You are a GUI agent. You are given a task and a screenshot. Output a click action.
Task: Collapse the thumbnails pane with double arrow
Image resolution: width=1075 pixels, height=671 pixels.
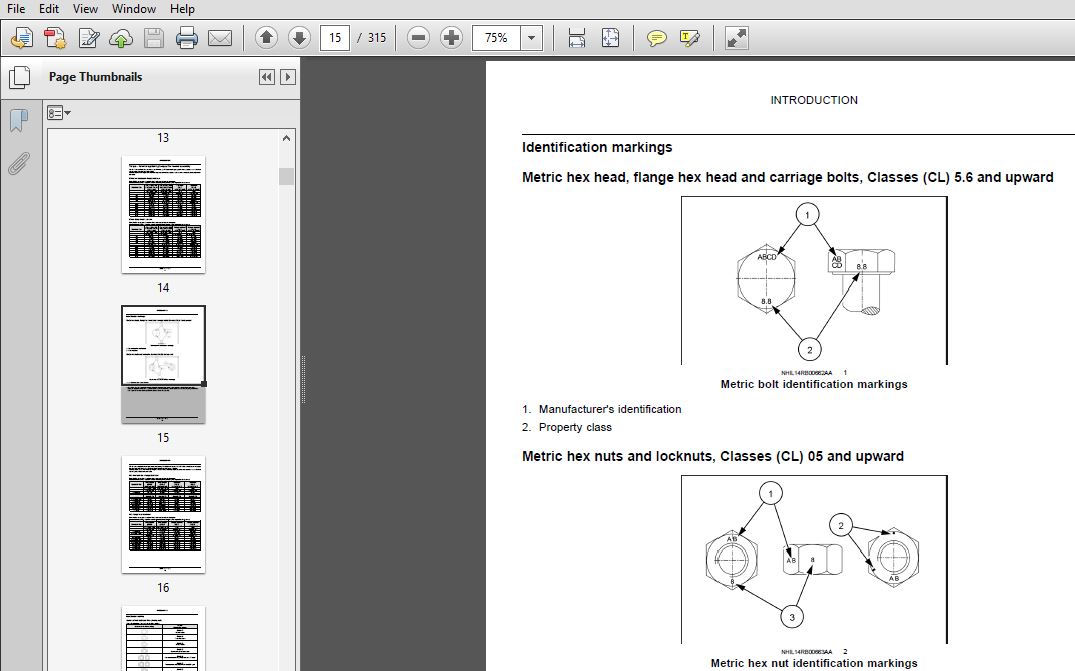point(267,77)
